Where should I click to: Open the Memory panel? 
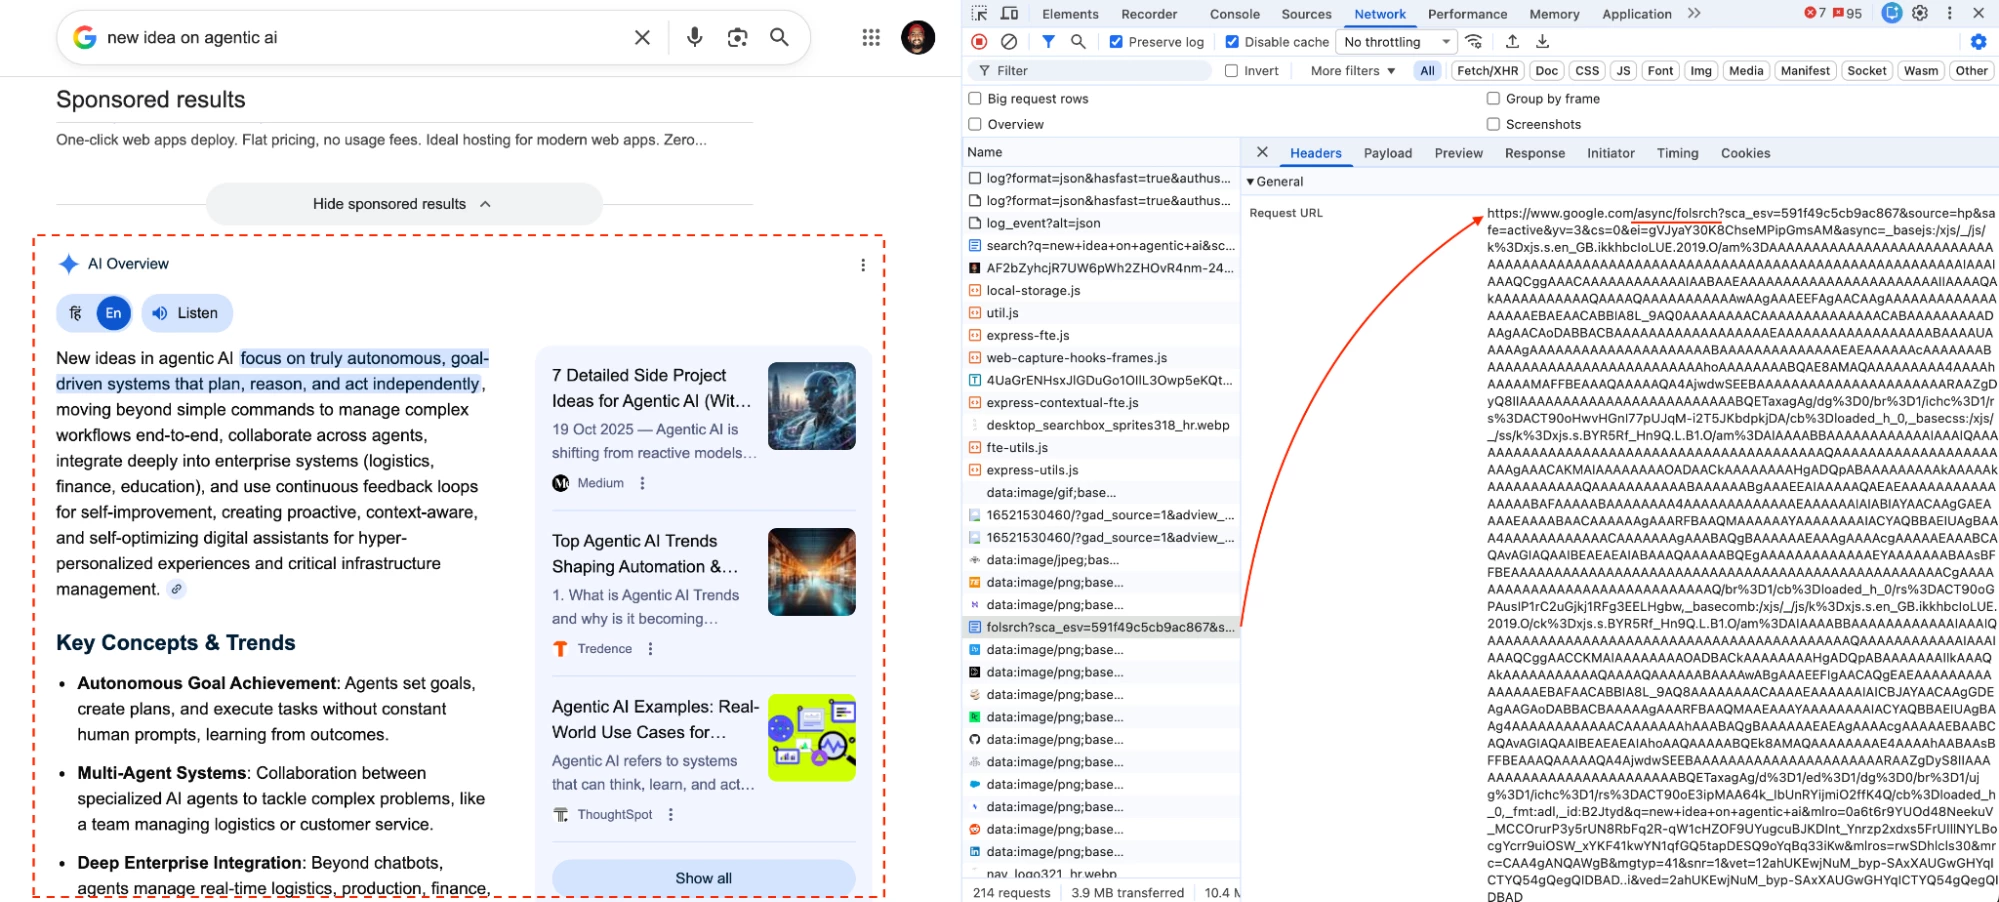tap(1554, 14)
